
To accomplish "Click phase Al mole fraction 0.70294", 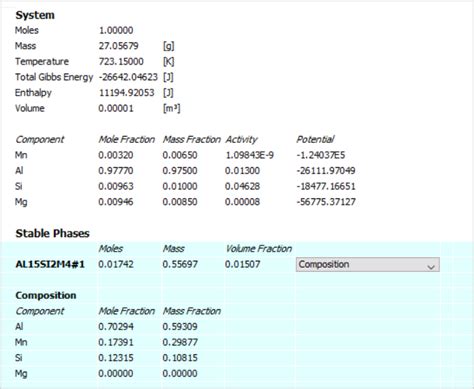I will click(x=116, y=327).
